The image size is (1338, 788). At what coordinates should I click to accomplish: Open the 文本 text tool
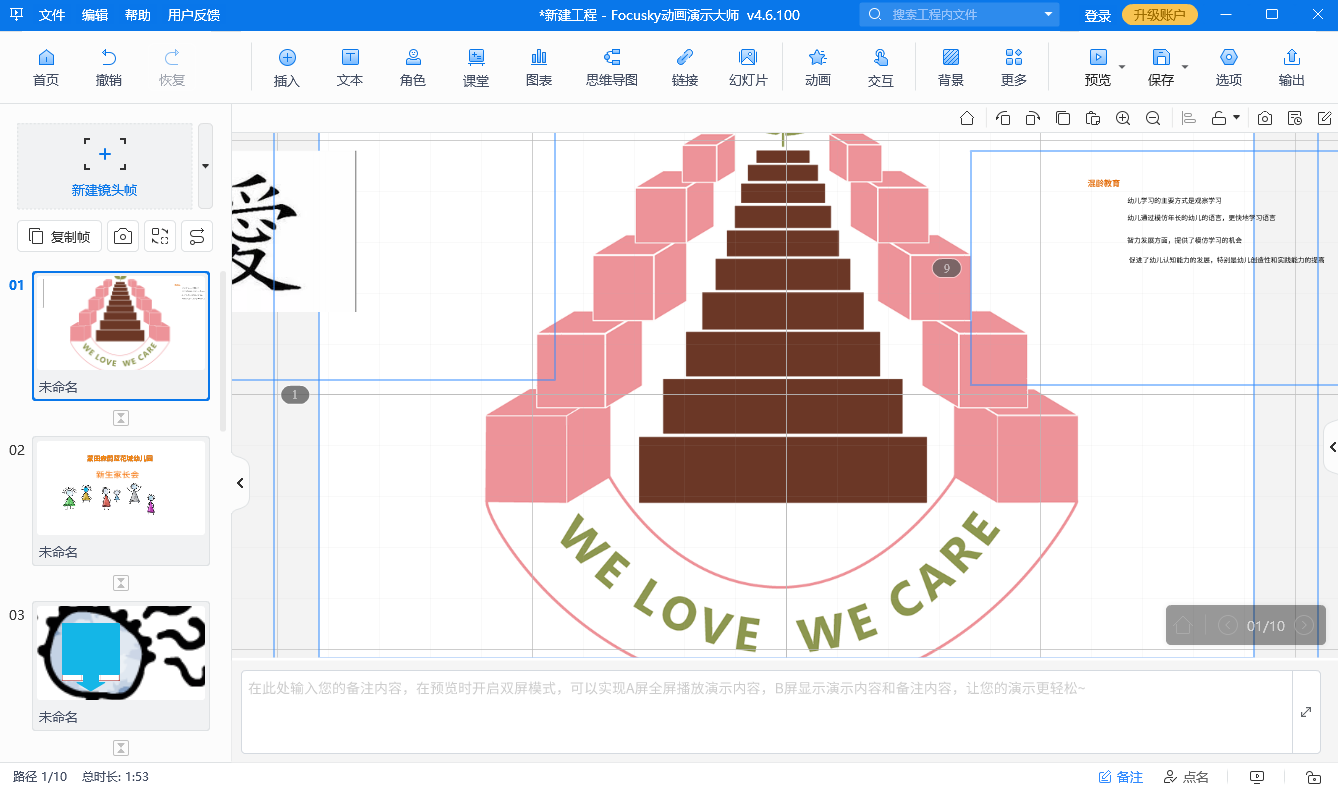point(350,67)
